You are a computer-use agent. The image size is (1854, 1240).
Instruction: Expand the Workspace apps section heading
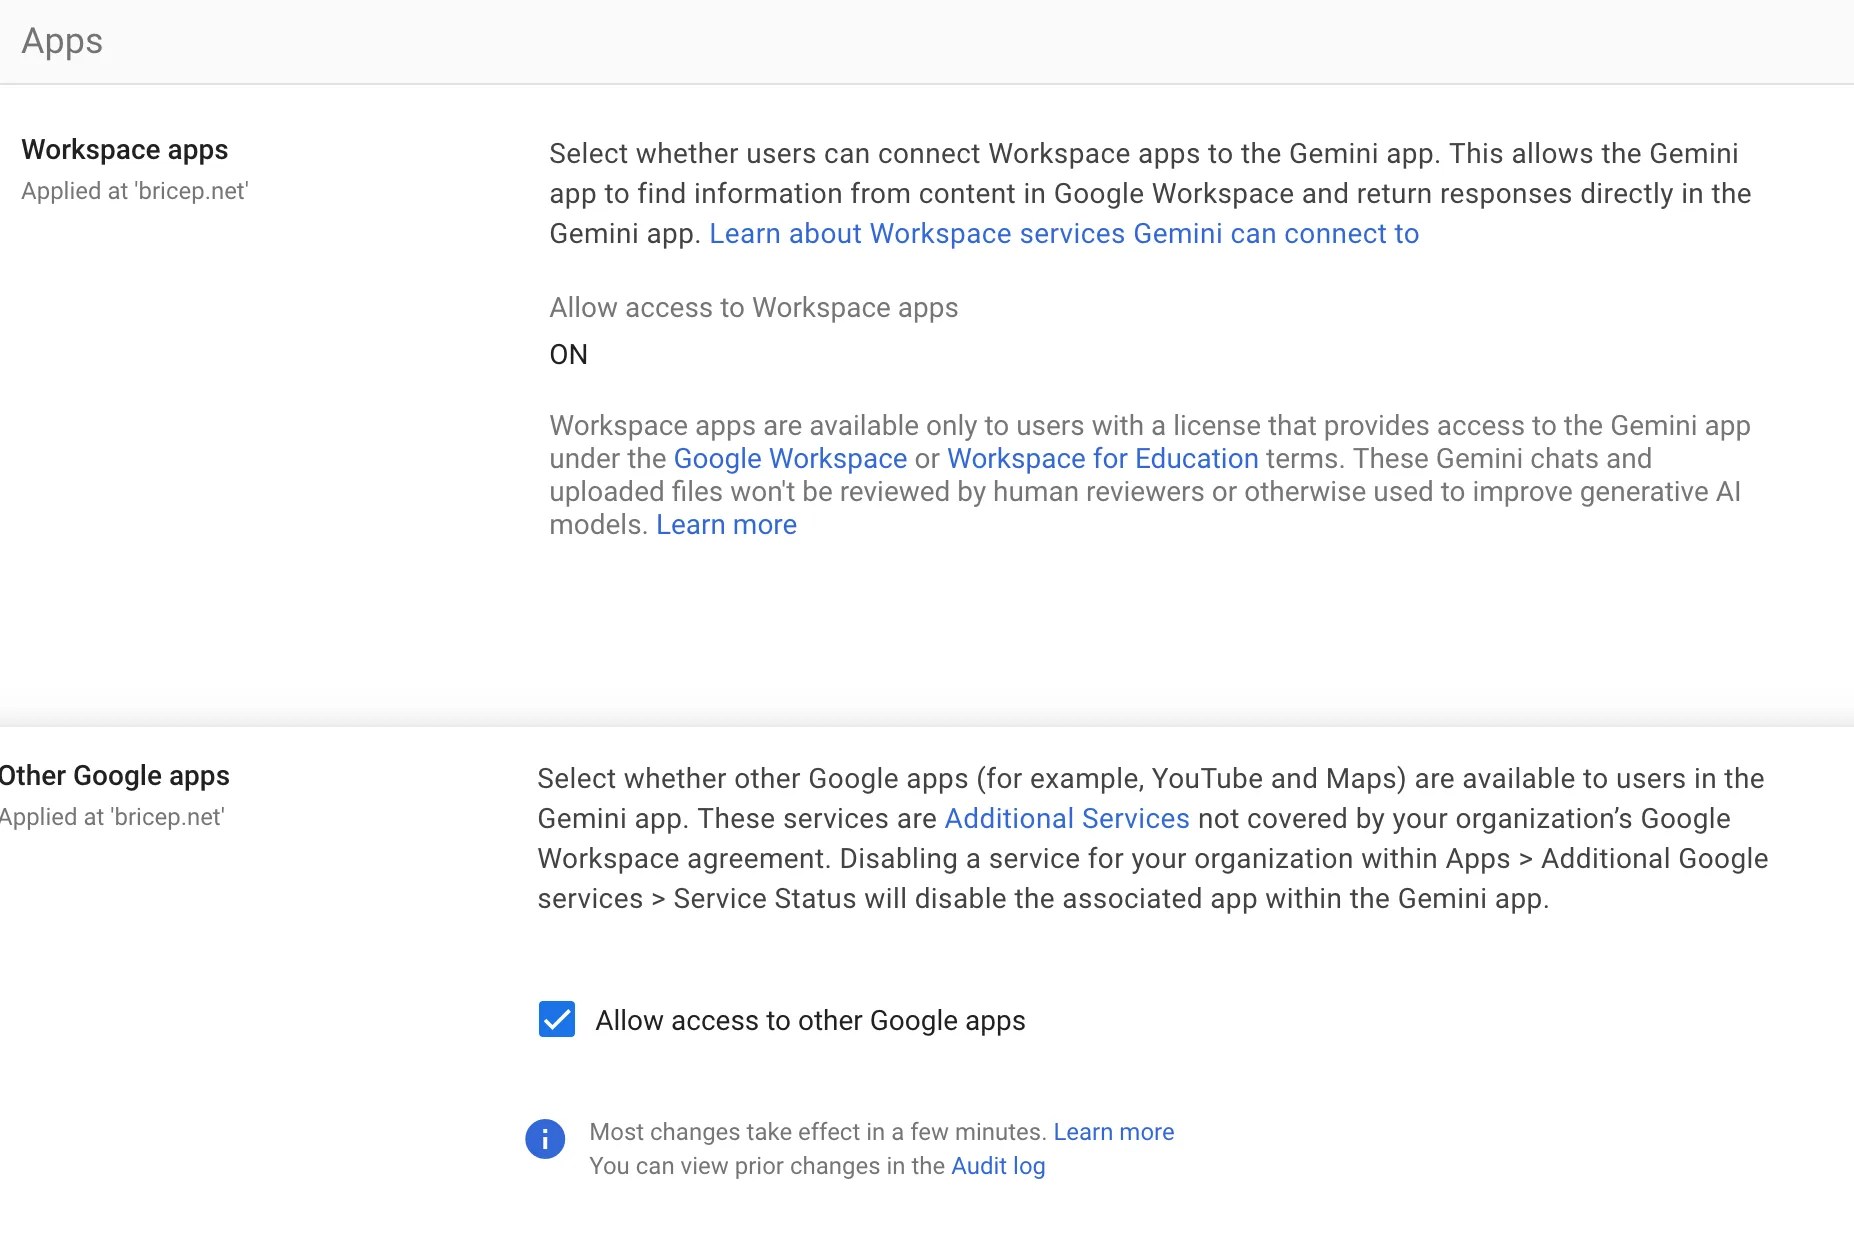[x=125, y=149]
